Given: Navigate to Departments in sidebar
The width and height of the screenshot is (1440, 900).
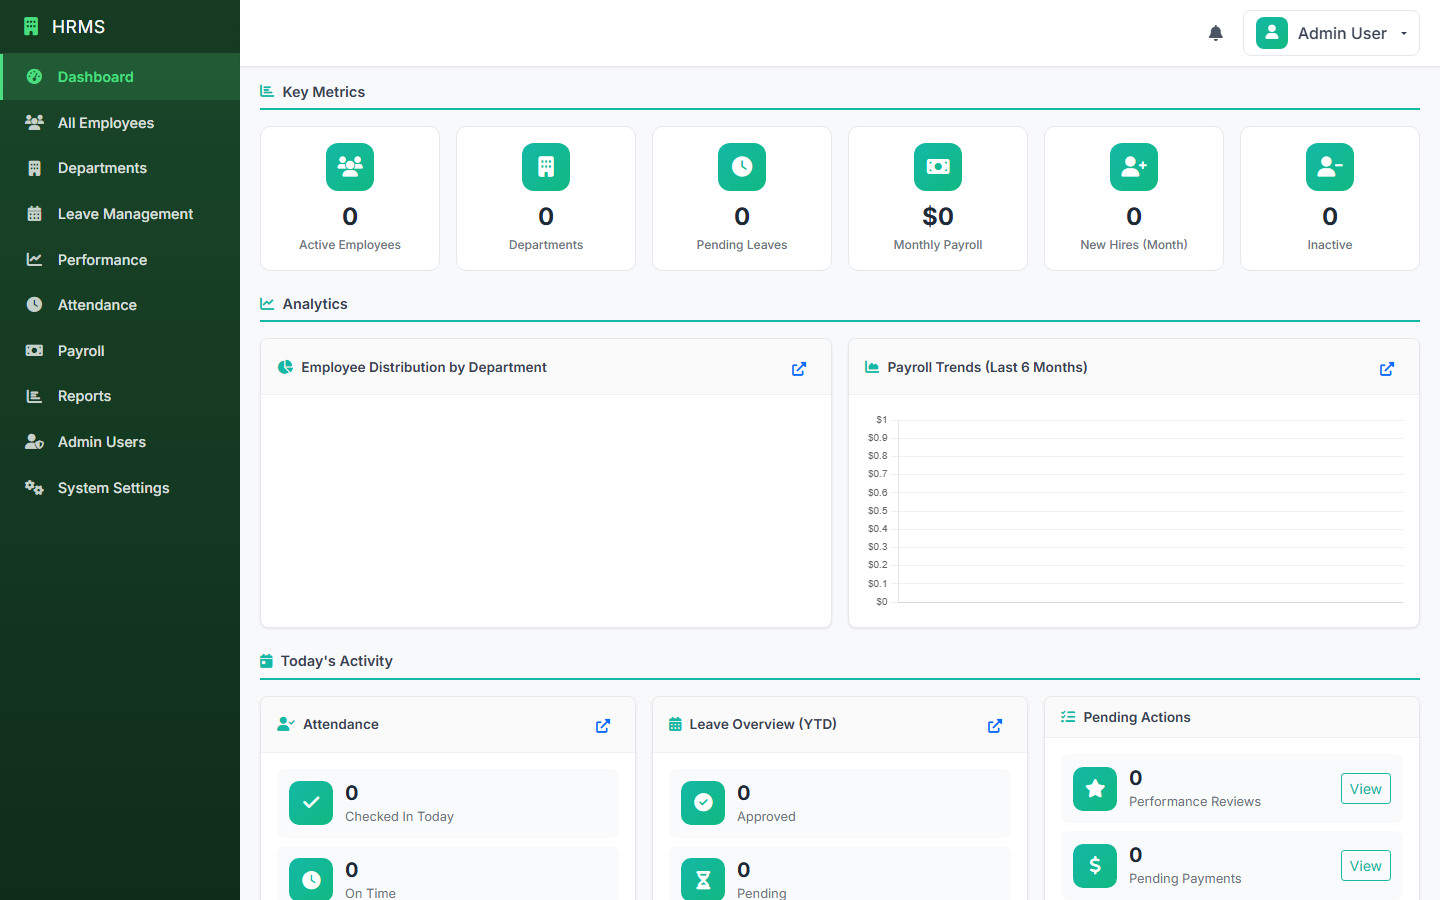Looking at the screenshot, I should [120, 168].
